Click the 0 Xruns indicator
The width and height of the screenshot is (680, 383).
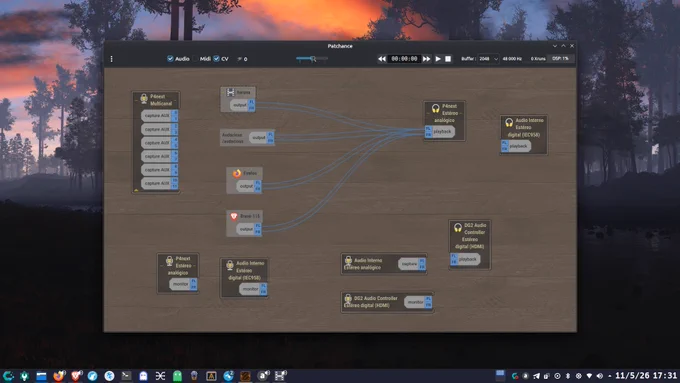[x=538, y=59]
